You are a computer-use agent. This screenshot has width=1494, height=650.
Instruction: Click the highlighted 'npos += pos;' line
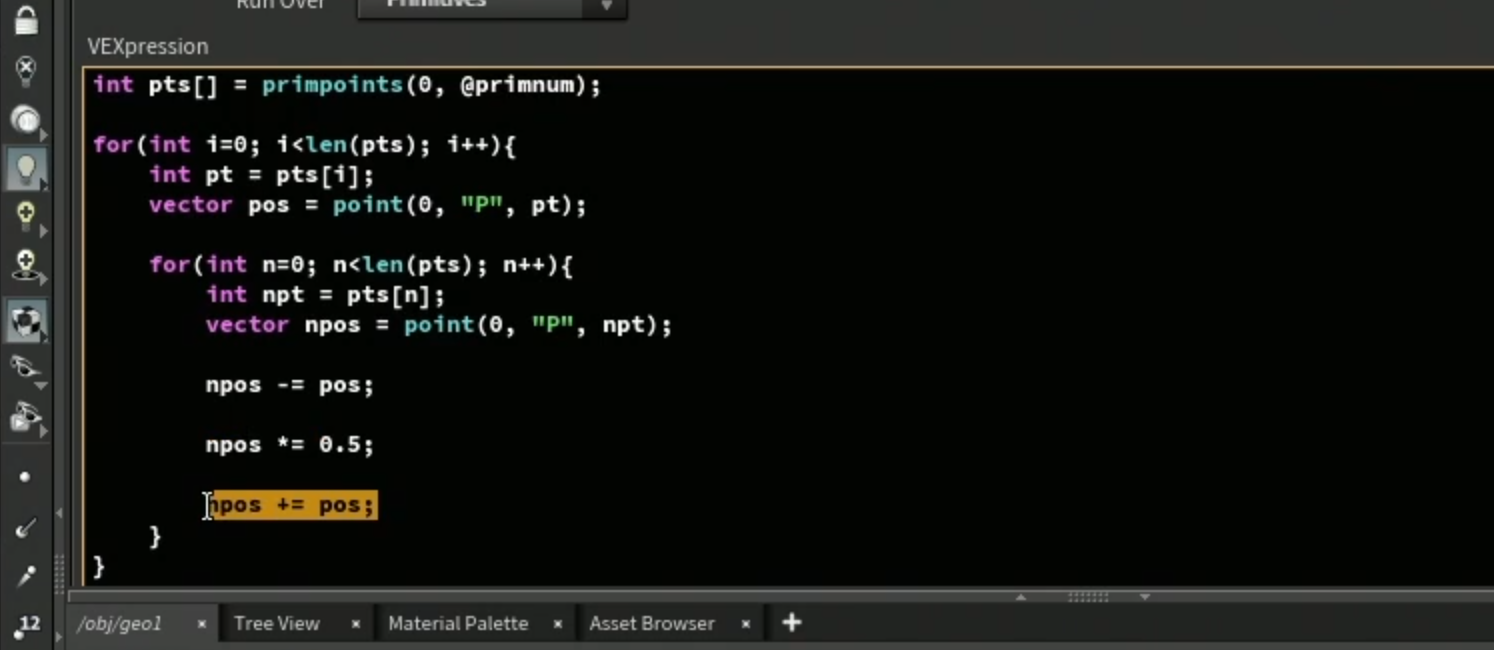(291, 505)
